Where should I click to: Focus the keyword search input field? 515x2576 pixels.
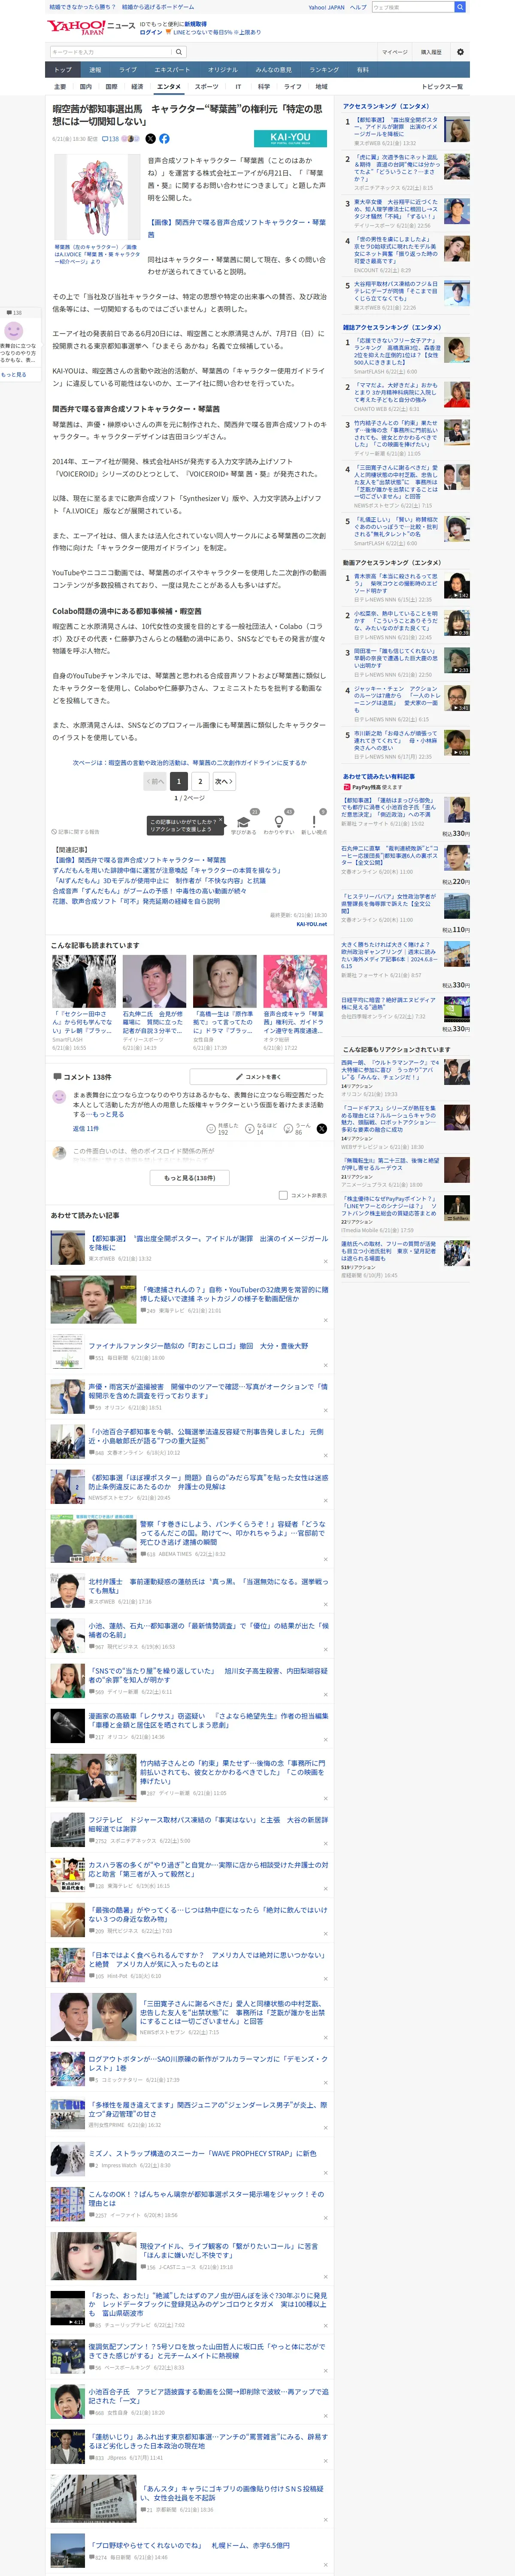110,52
